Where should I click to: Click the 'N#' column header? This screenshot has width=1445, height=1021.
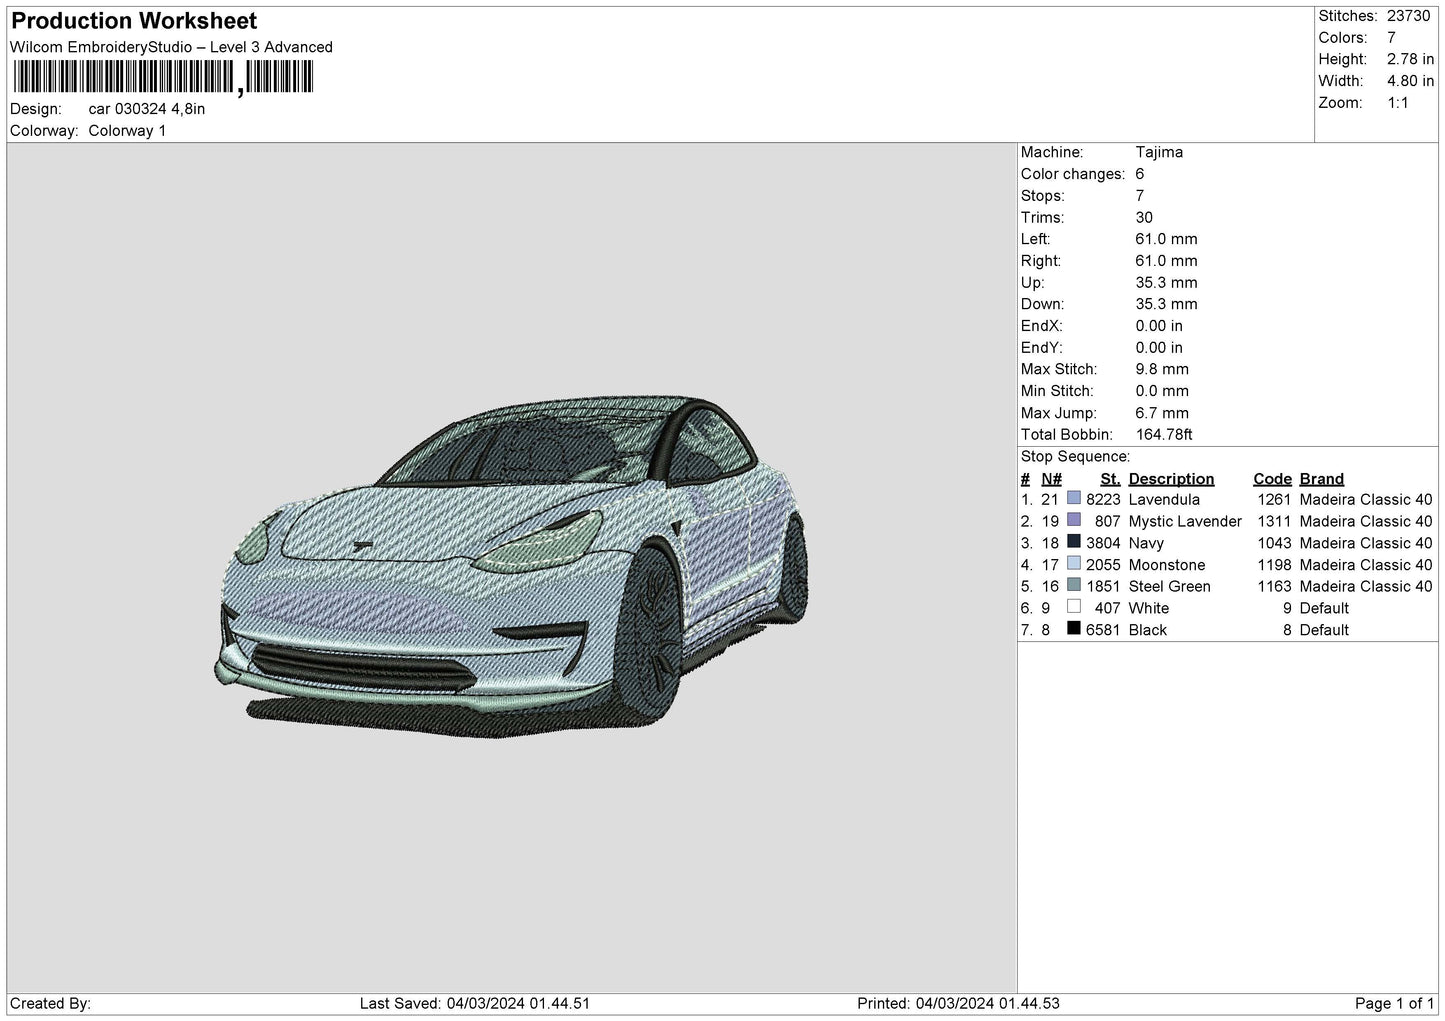point(1051,479)
